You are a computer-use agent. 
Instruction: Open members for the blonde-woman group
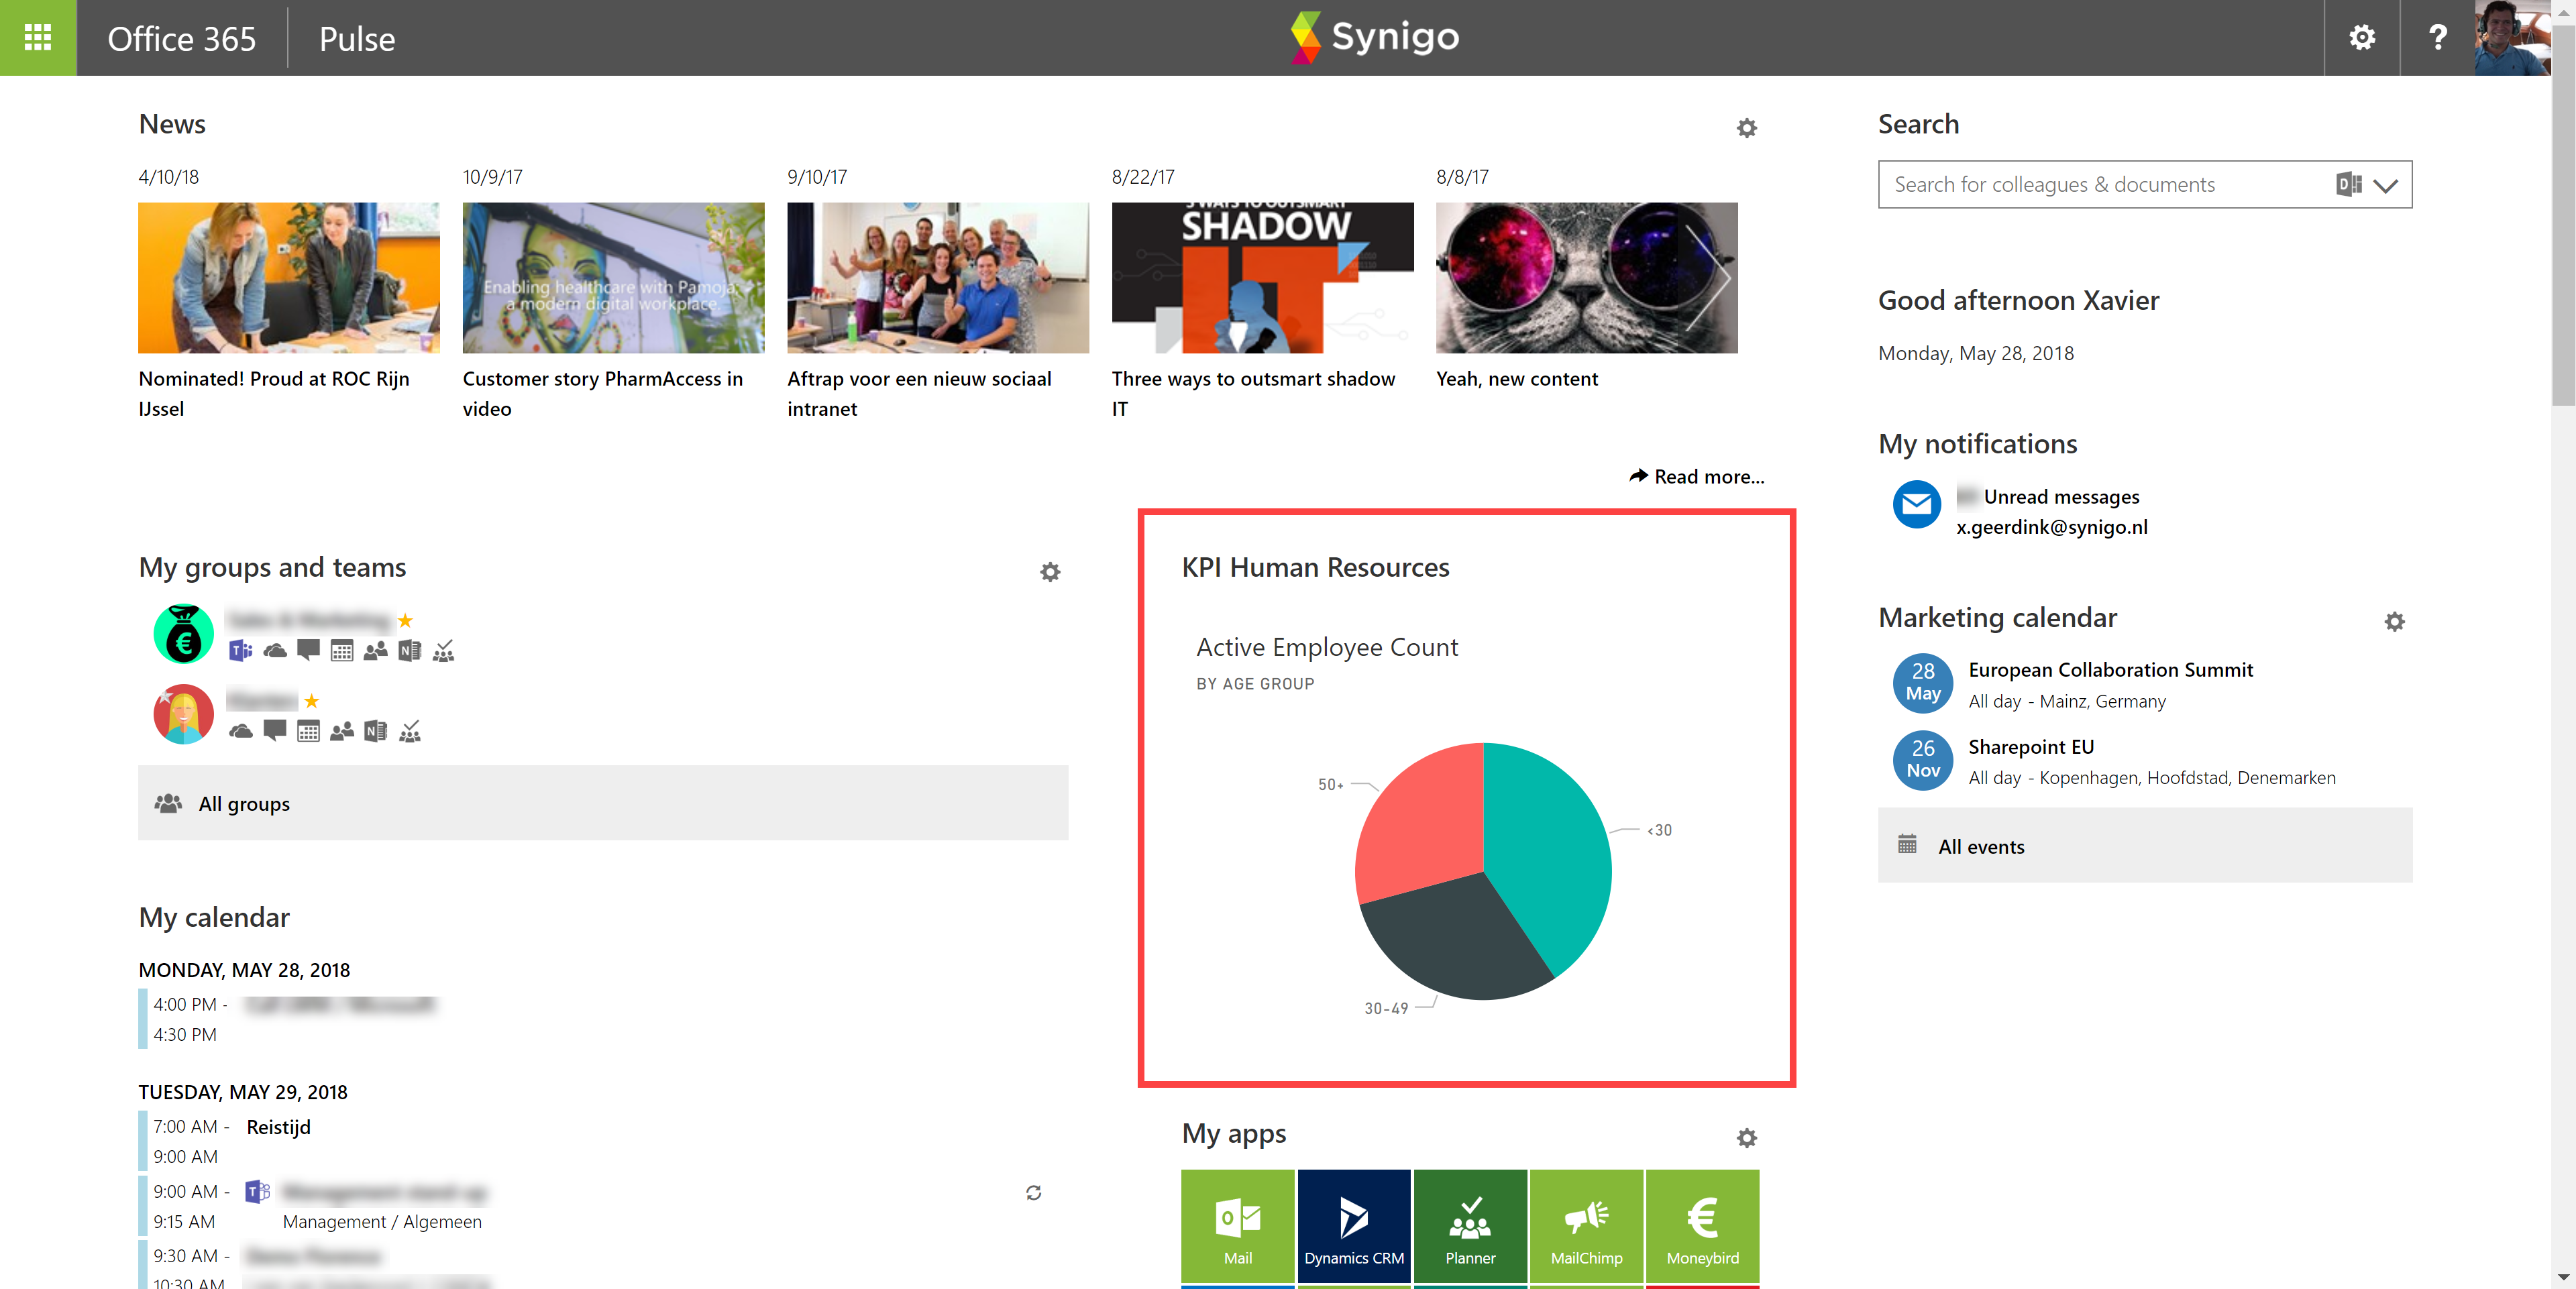[x=342, y=731]
